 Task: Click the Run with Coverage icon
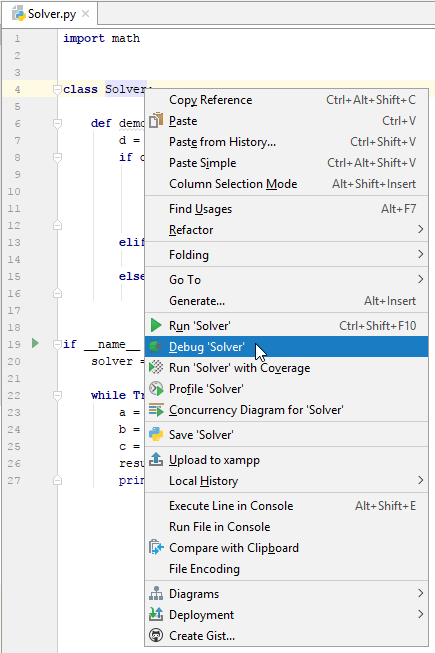click(156, 367)
